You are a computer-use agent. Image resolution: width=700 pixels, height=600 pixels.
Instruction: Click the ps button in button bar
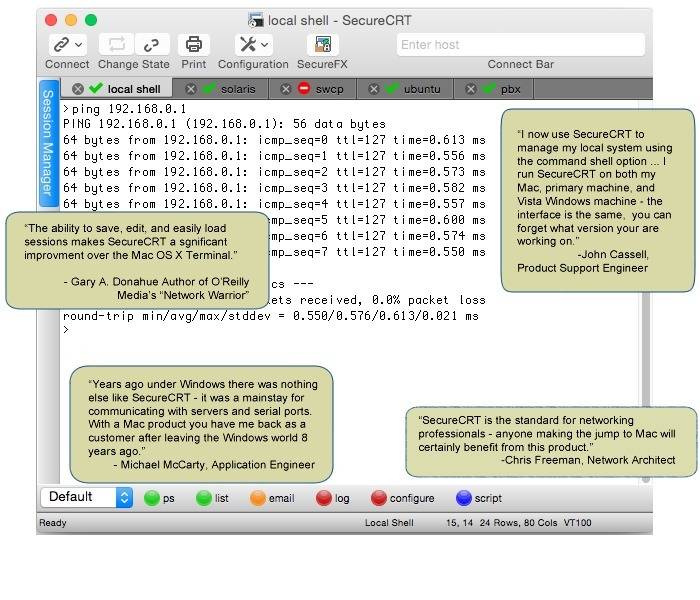(159, 498)
